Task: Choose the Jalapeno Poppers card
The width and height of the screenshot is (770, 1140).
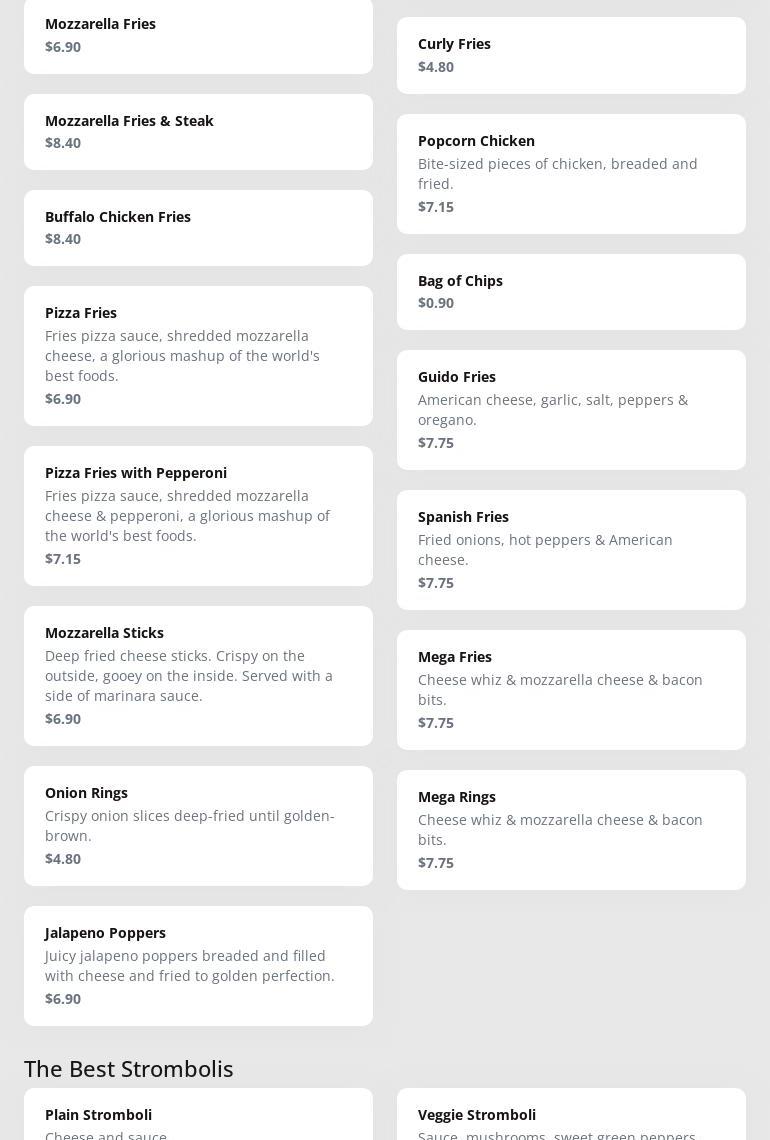Action: tap(198, 966)
